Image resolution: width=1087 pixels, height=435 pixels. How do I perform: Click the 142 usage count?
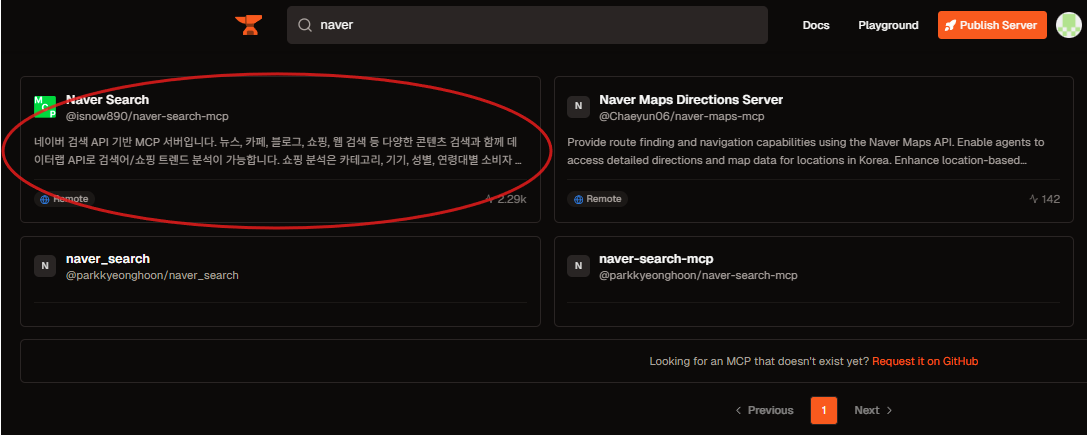tap(1051, 199)
